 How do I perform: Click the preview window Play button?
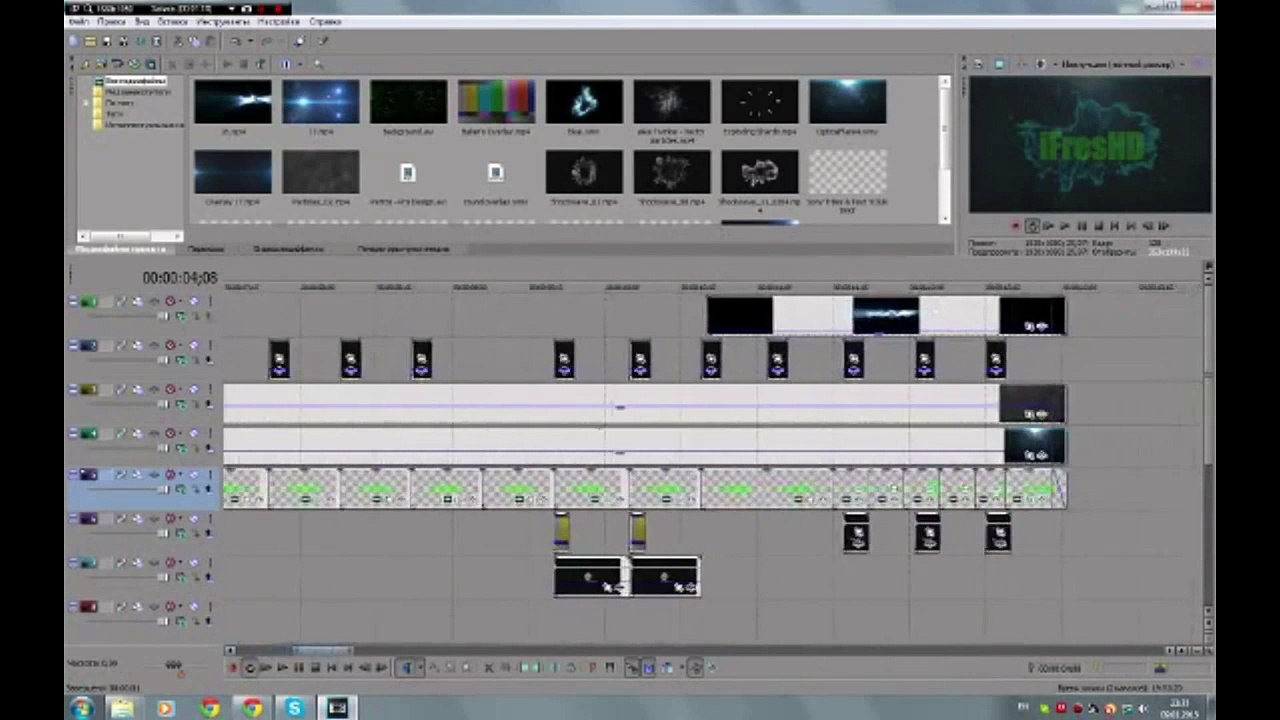click(1065, 226)
